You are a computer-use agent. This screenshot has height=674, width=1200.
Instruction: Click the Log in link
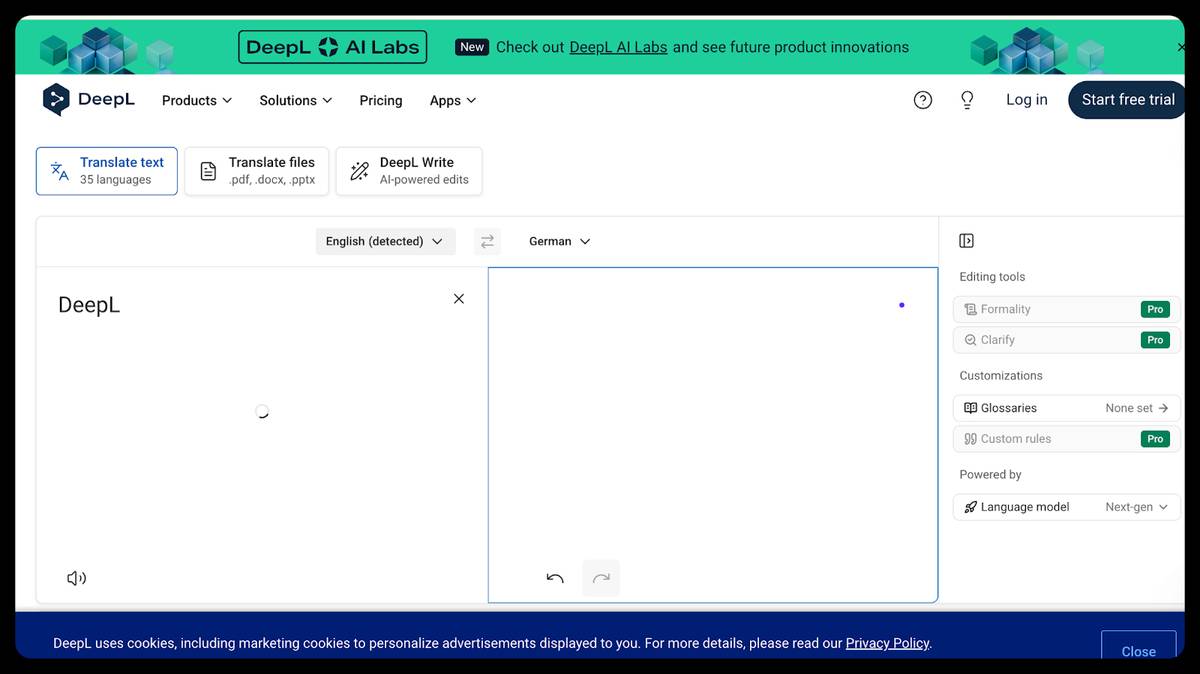tap(1027, 100)
